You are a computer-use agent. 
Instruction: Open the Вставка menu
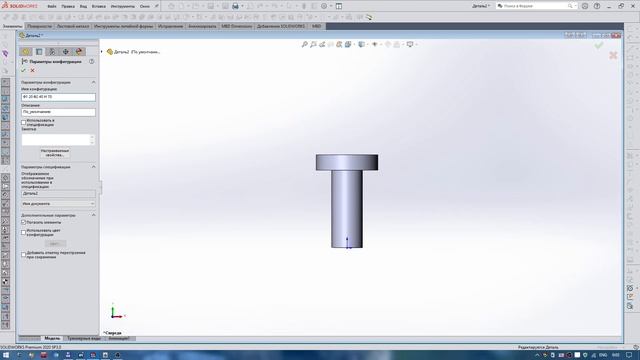(x=98, y=7)
